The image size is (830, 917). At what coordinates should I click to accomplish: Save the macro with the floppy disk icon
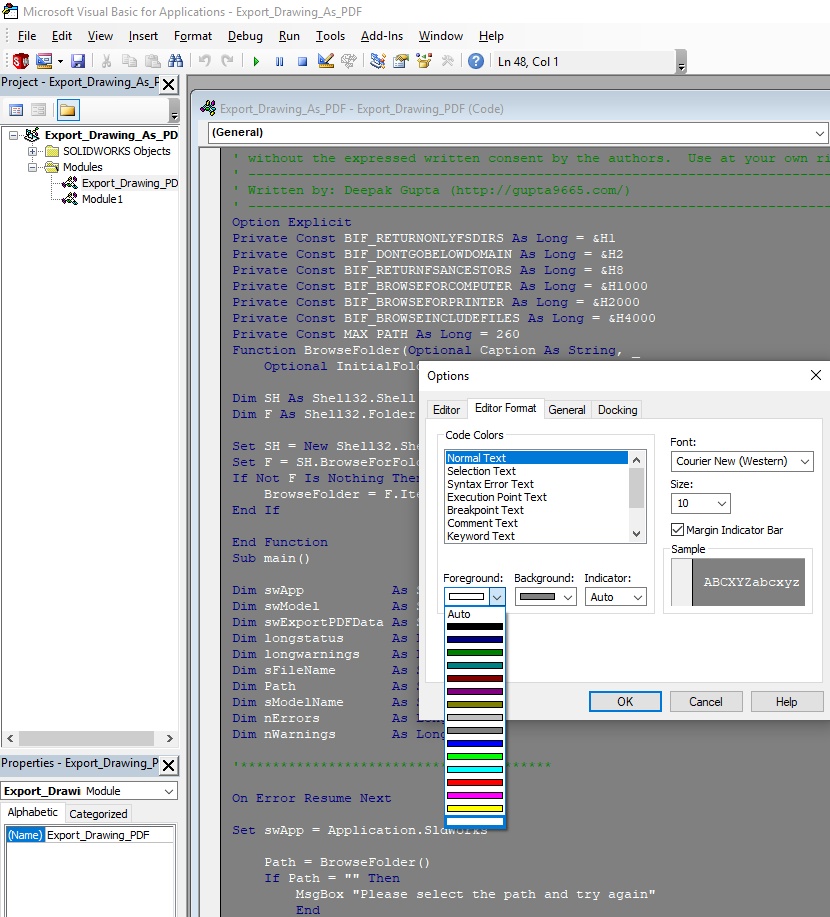click(78, 61)
